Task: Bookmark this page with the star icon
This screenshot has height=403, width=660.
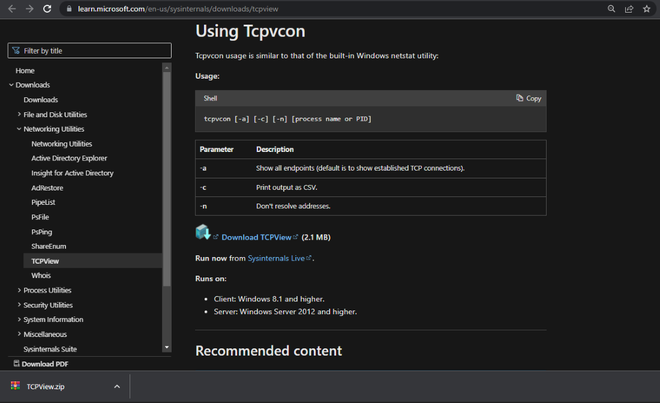Action: tap(648, 8)
